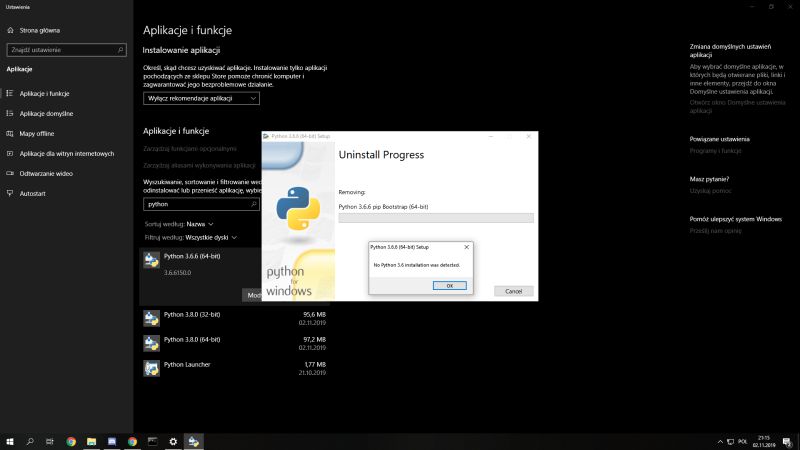Image resolution: width=800 pixels, height=450 pixels.
Task: Open Aplikacje domyślne in the sidebar
Action: point(46,114)
